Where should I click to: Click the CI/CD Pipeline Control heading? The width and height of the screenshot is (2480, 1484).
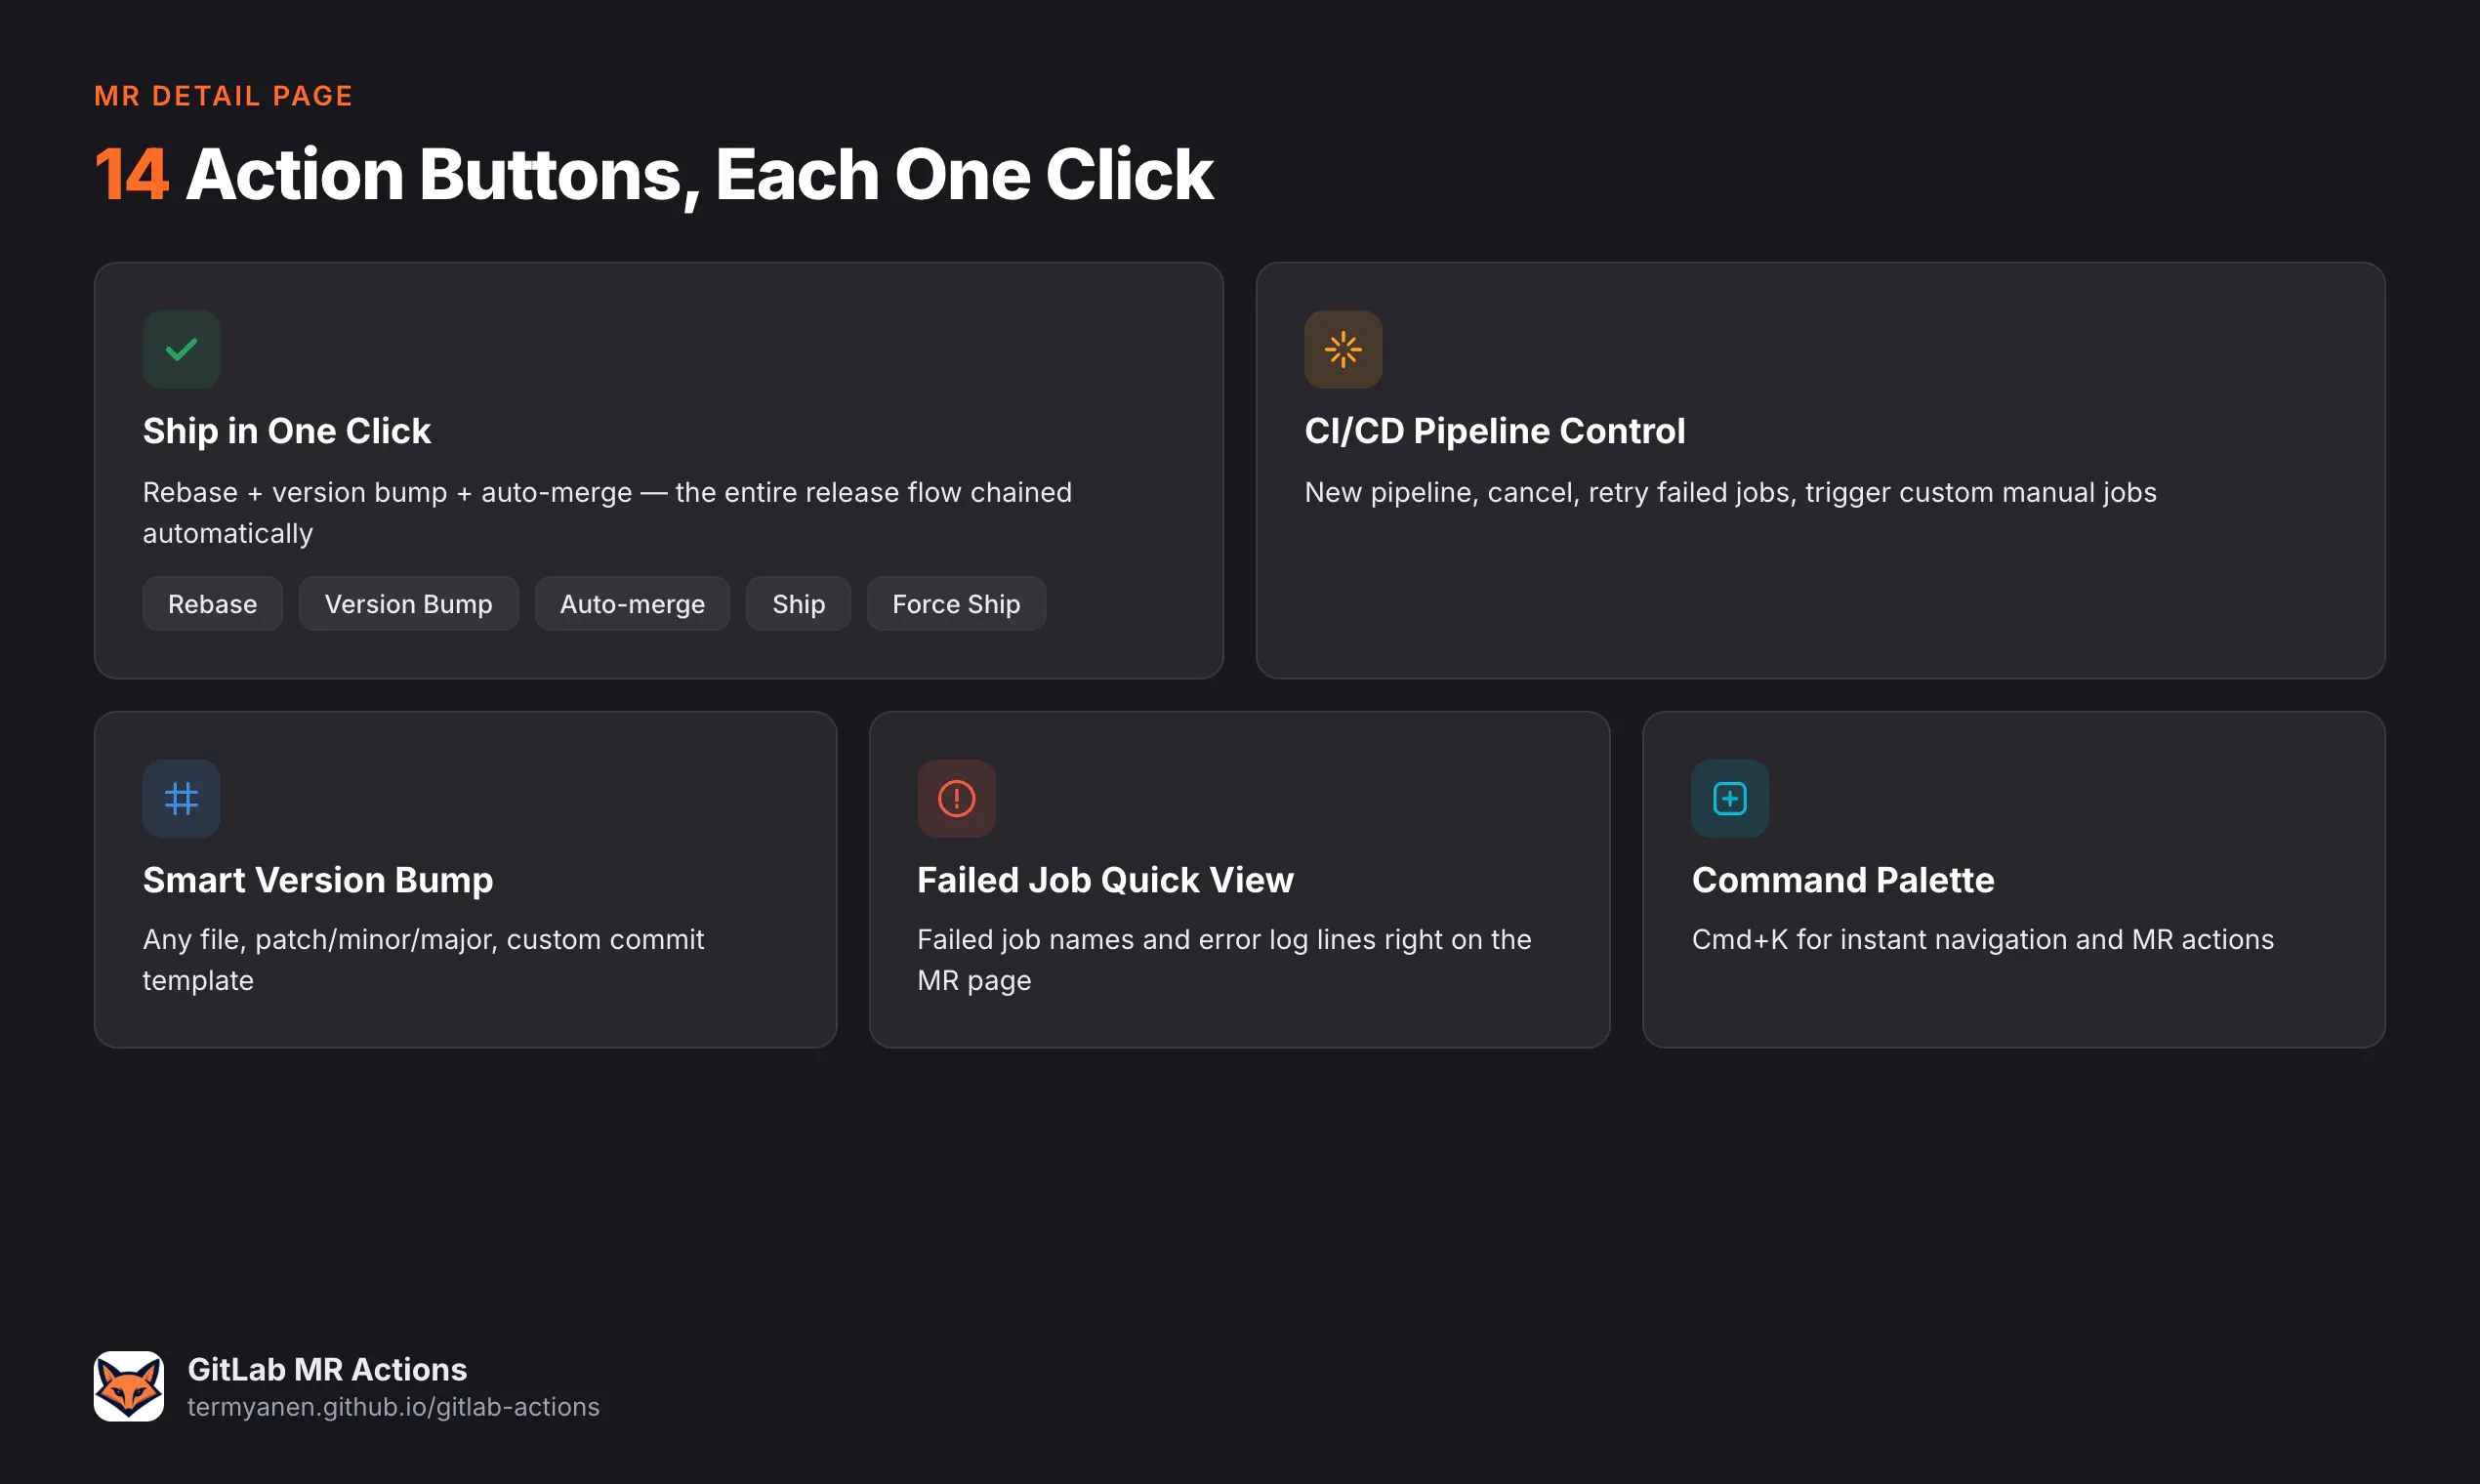pos(1494,430)
